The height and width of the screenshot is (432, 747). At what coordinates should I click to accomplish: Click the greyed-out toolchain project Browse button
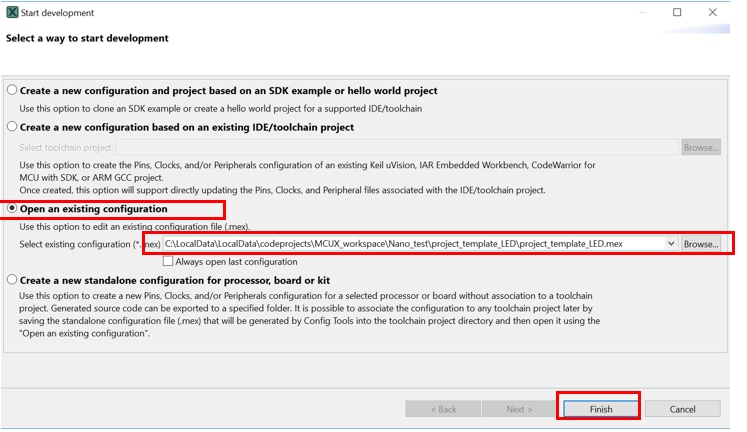[x=701, y=147]
